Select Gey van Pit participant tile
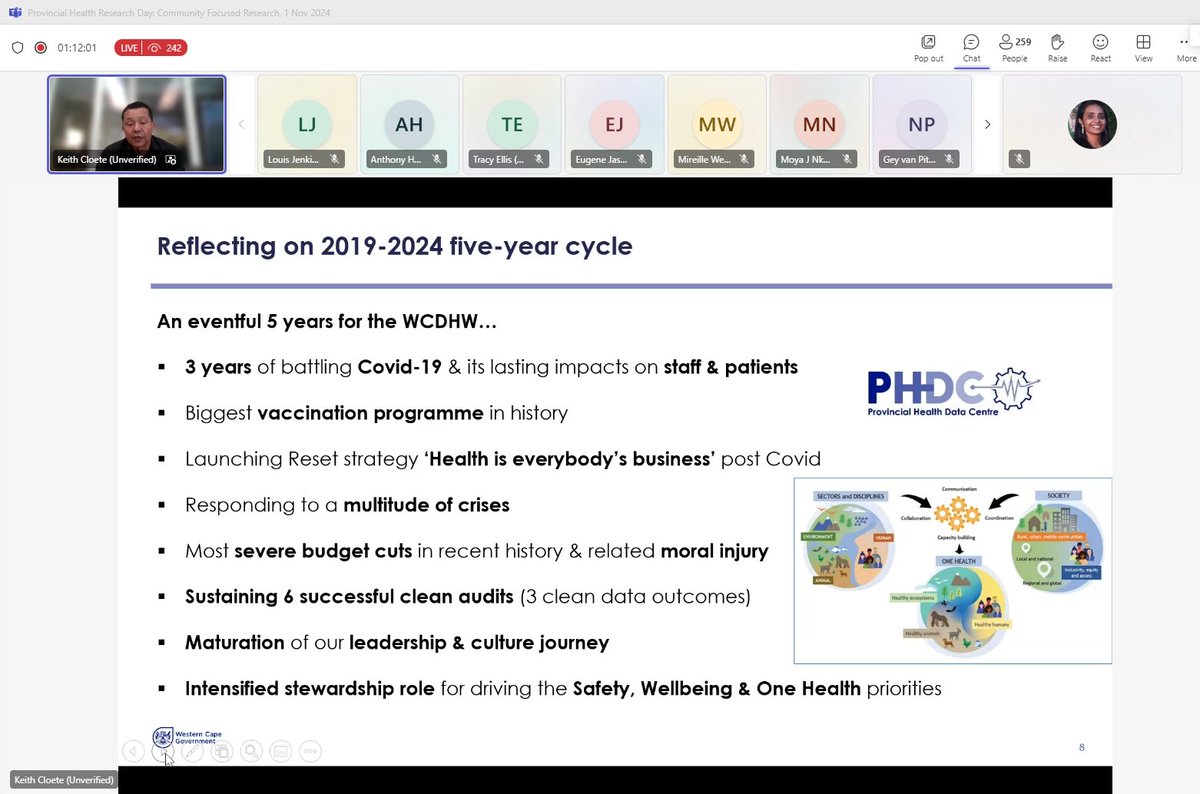 point(922,124)
